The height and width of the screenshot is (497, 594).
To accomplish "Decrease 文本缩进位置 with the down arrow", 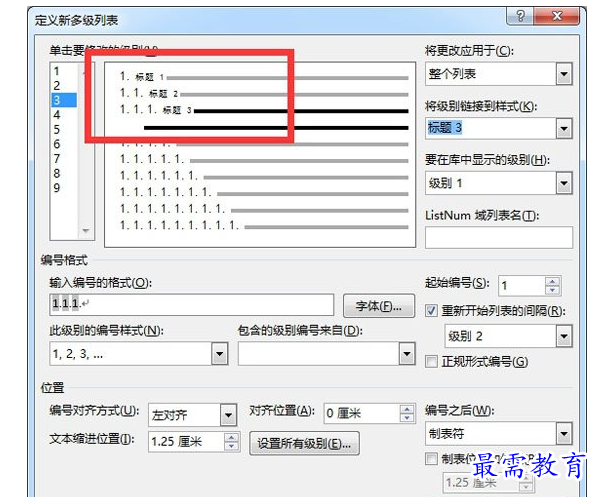I will coord(231,446).
